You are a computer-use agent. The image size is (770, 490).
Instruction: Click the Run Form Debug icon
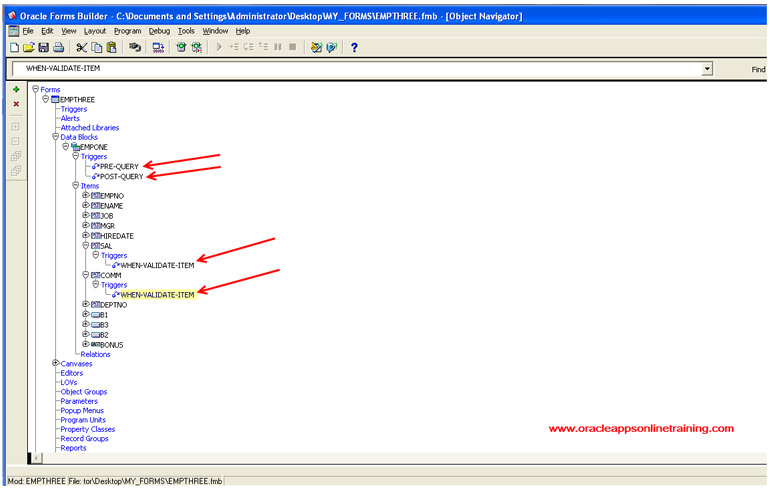[196, 48]
